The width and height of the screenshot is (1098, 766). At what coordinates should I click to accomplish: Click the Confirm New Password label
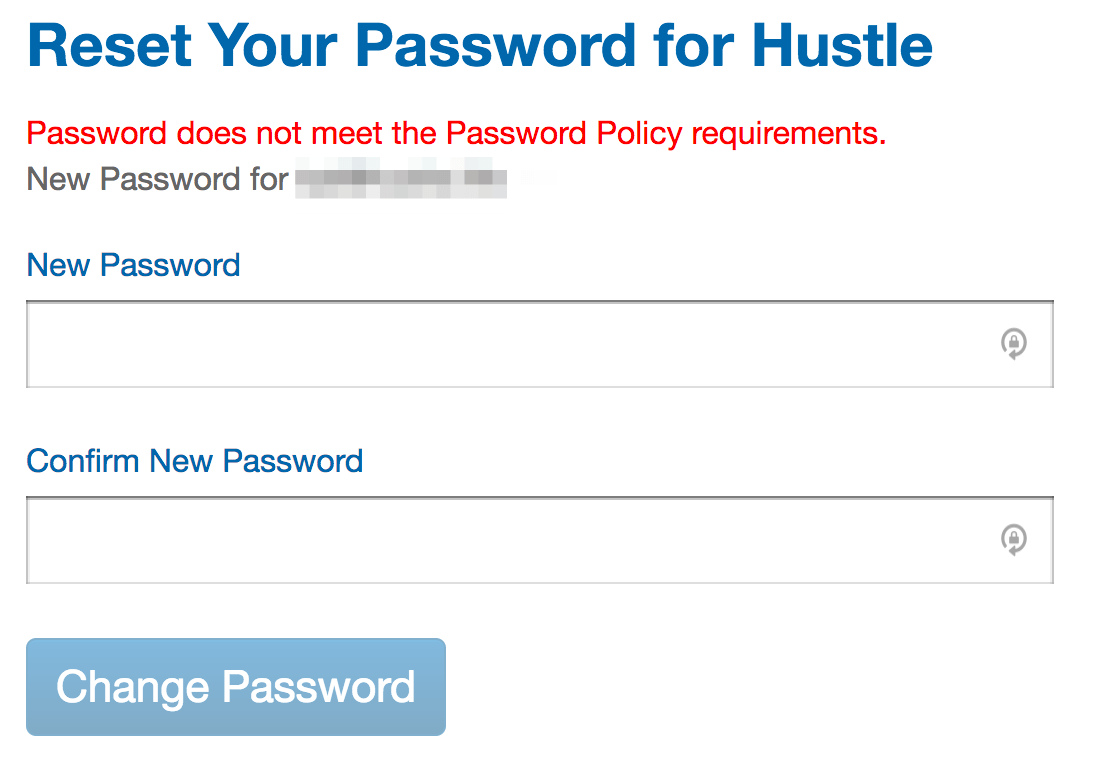[195, 461]
